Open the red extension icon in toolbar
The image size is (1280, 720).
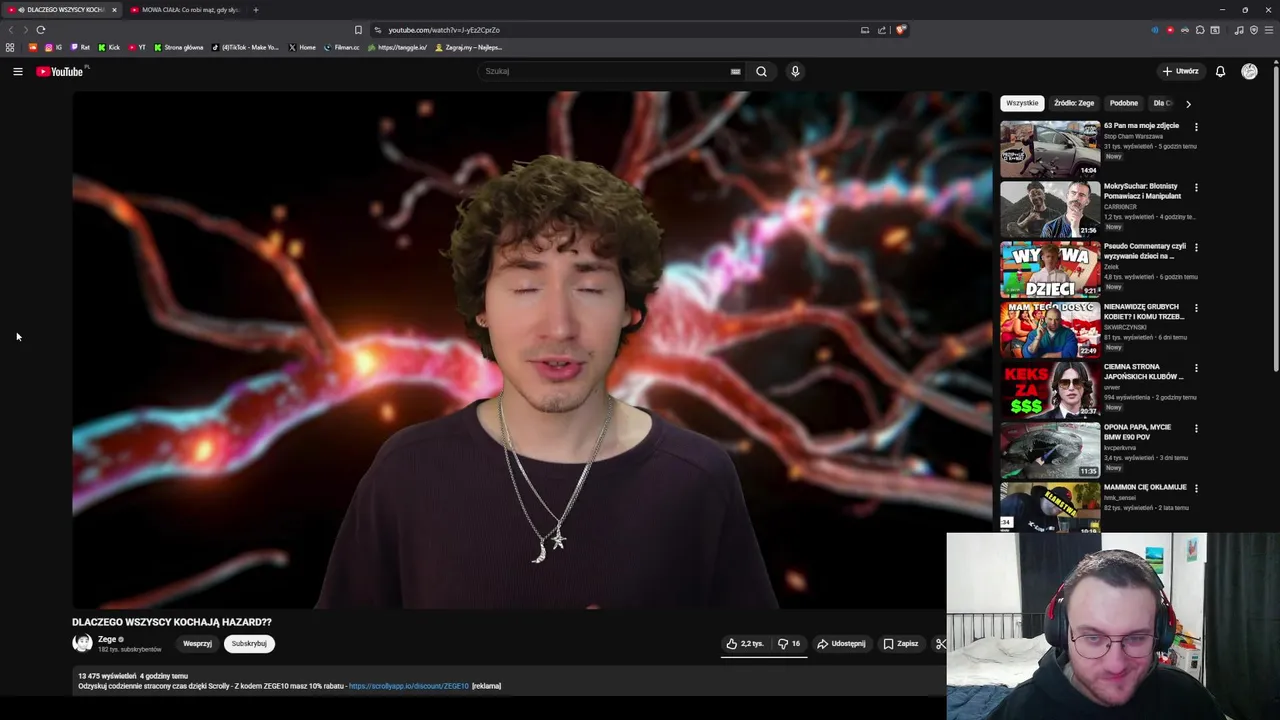(x=1170, y=30)
